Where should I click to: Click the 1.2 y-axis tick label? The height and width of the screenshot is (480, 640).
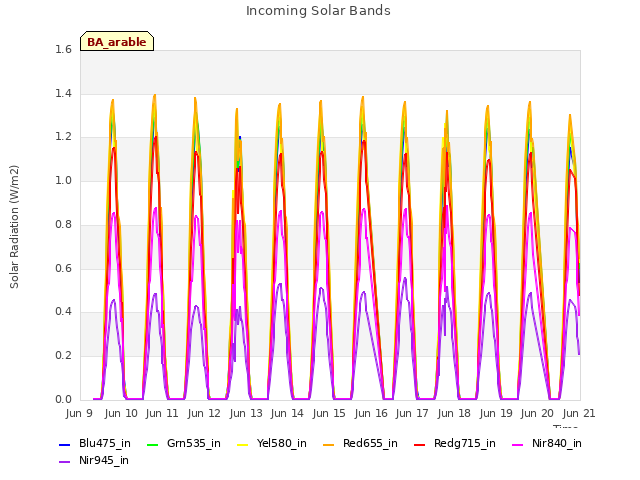pos(63,137)
